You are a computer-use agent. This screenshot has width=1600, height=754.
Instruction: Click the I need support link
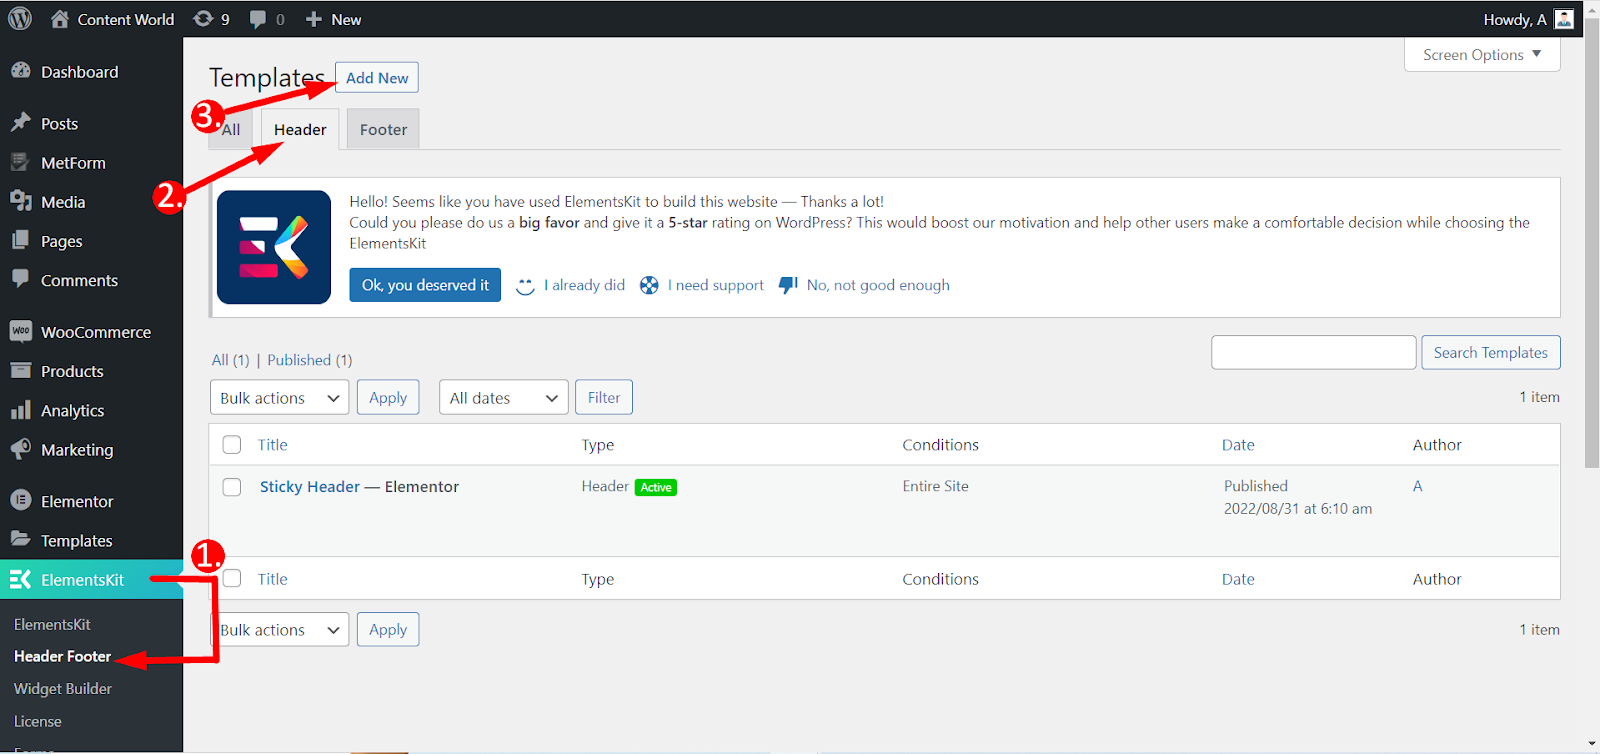coord(716,285)
